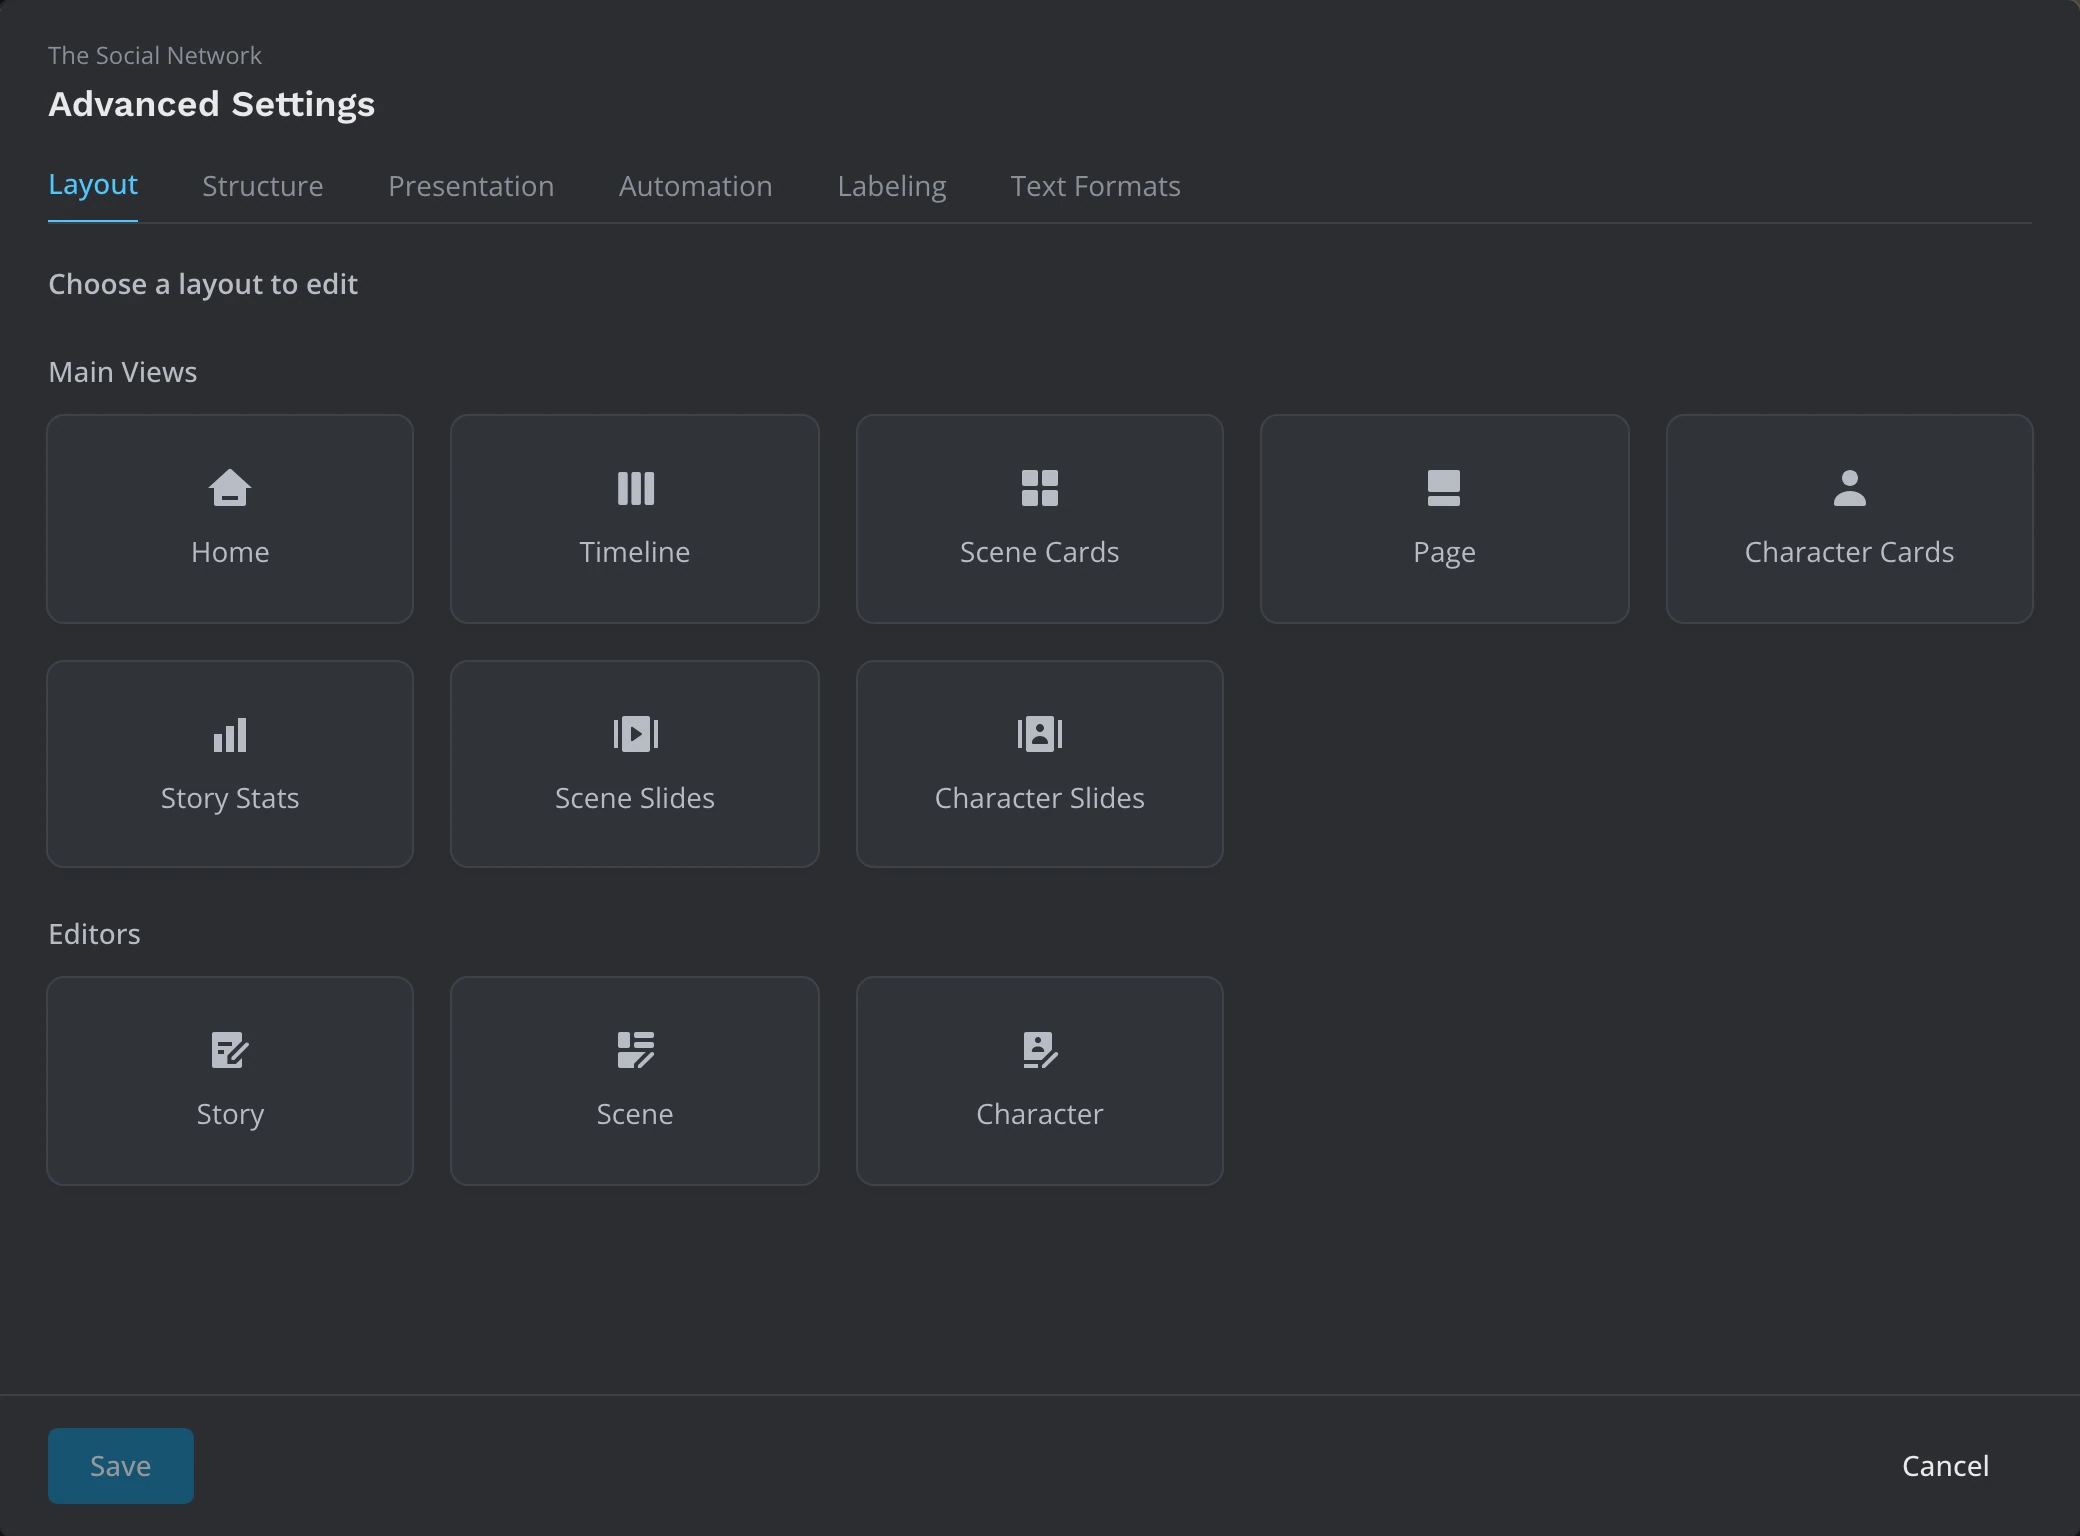This screenshot has width=2080, height=1536.
Task: Click the Character Slides portrait icon
Action: 1039,734
